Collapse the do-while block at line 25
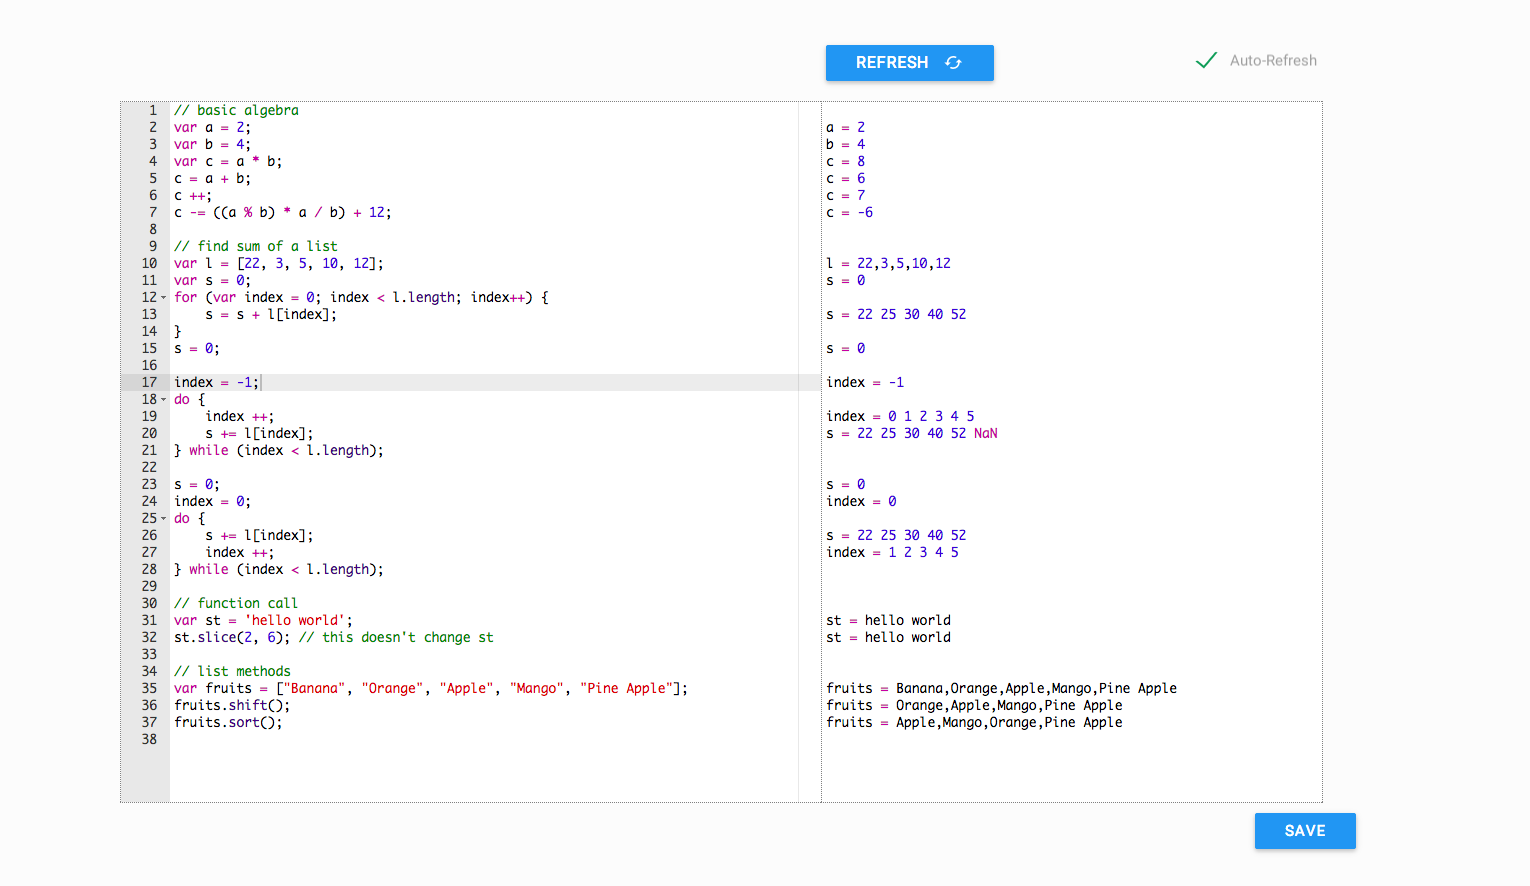1530x886 pixels. pos(163,518)
